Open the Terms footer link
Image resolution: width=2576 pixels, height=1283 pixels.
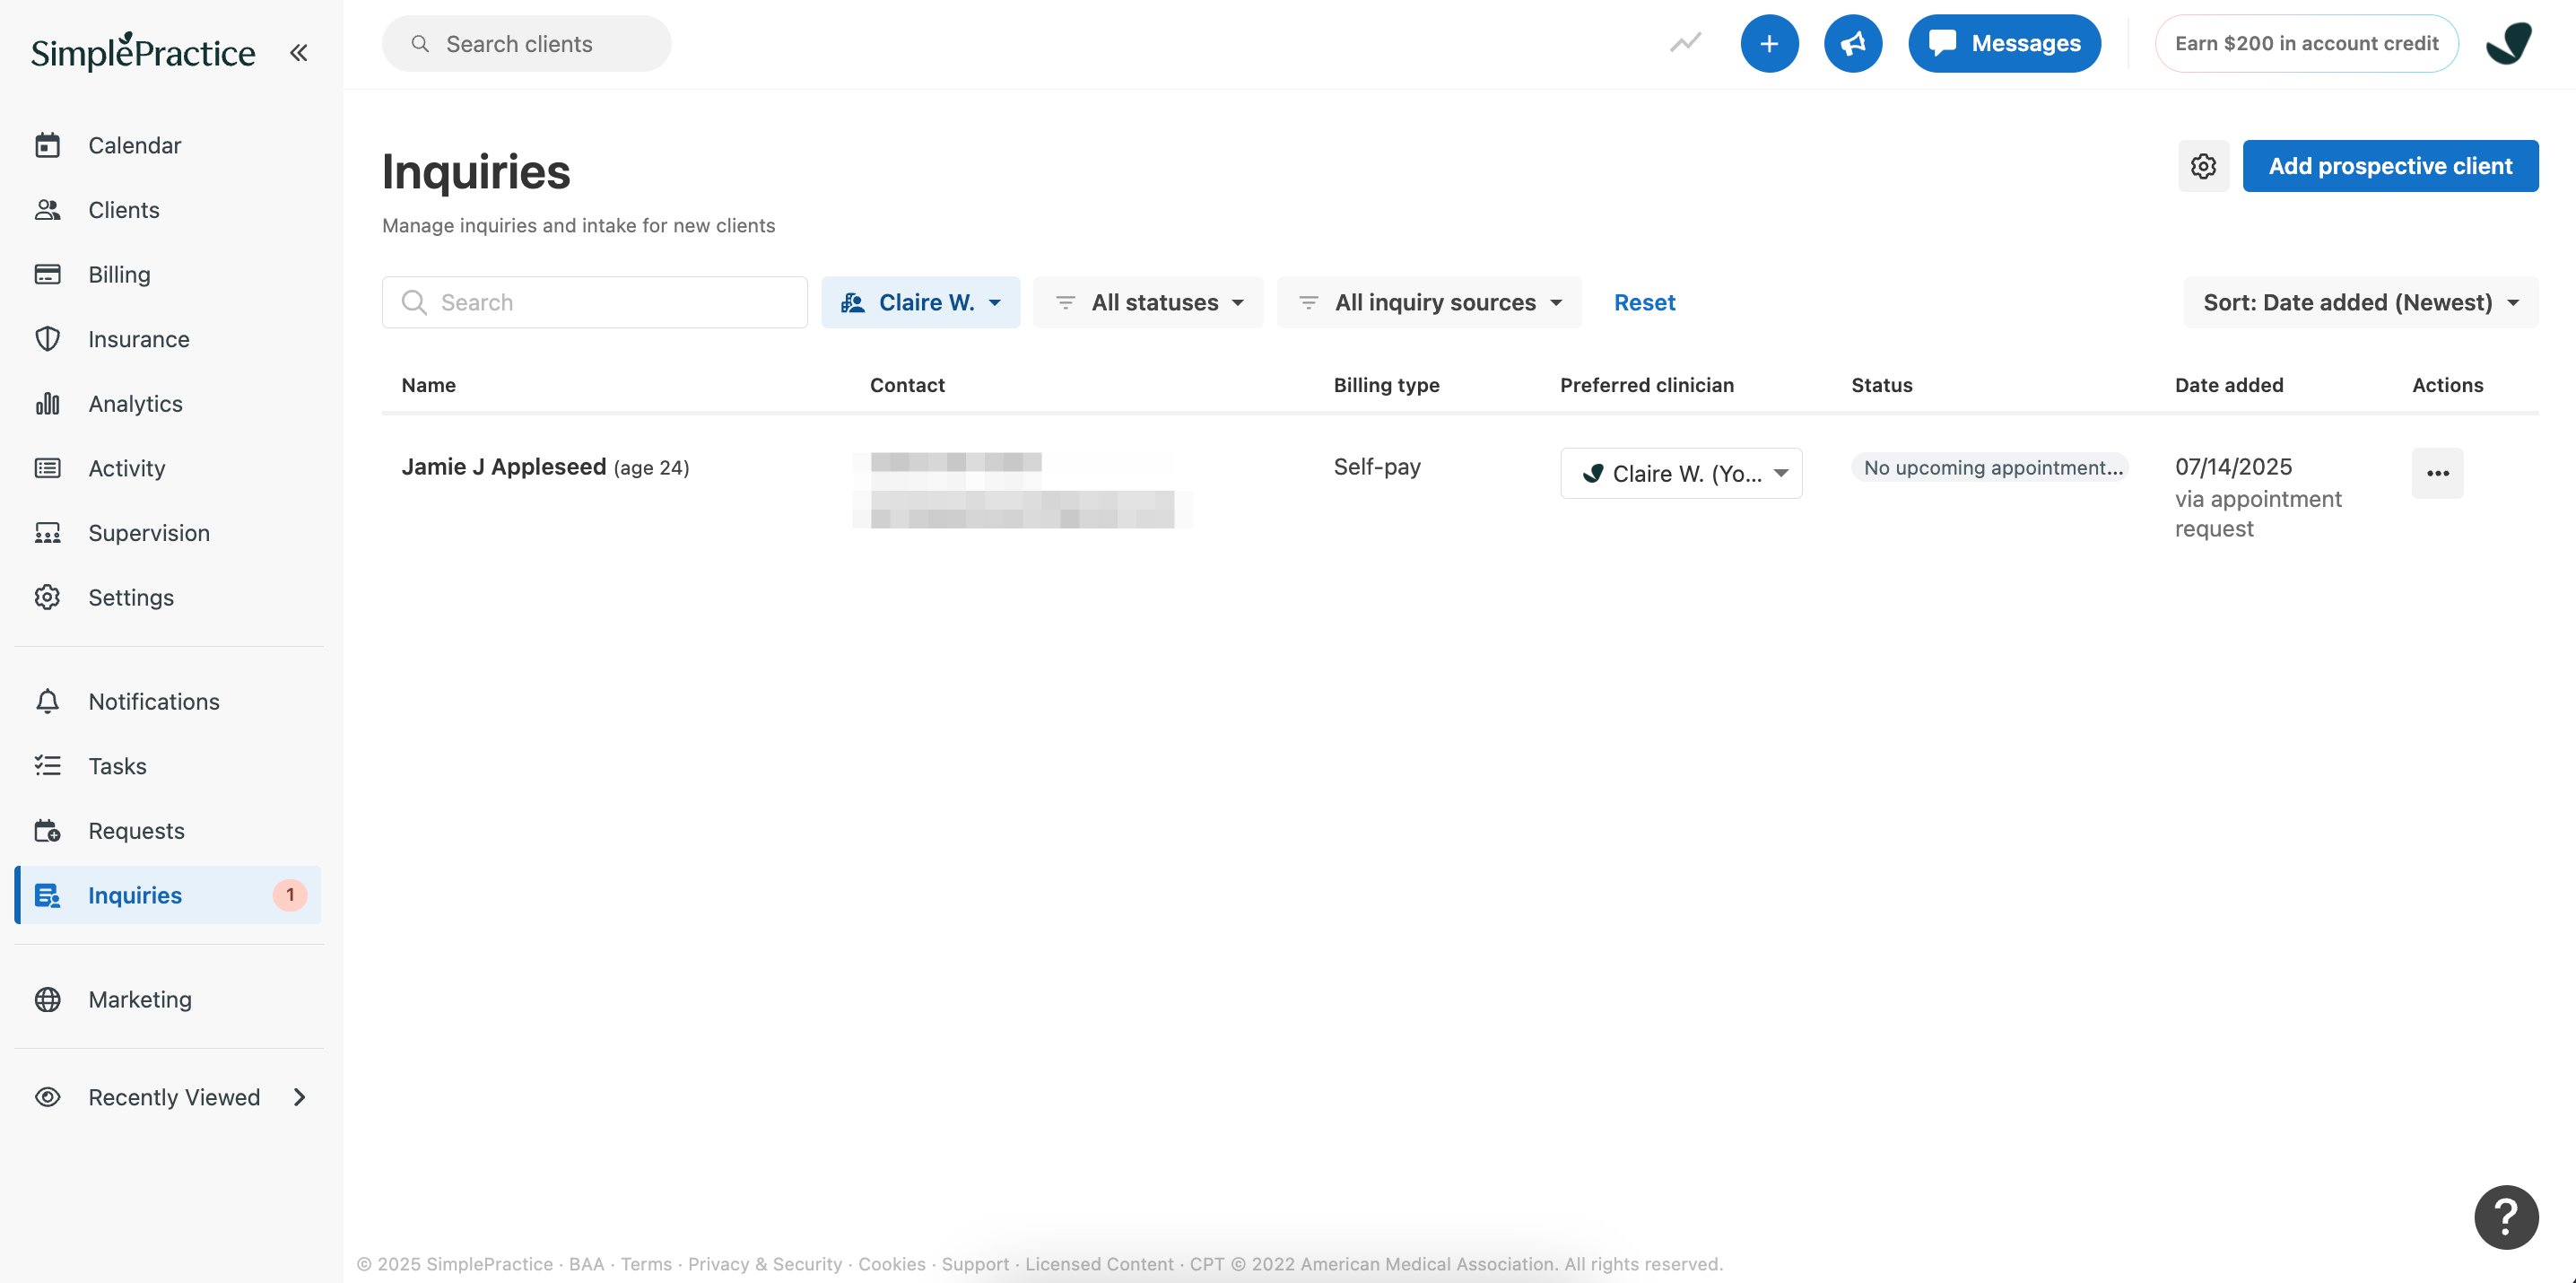point(646,1264)
